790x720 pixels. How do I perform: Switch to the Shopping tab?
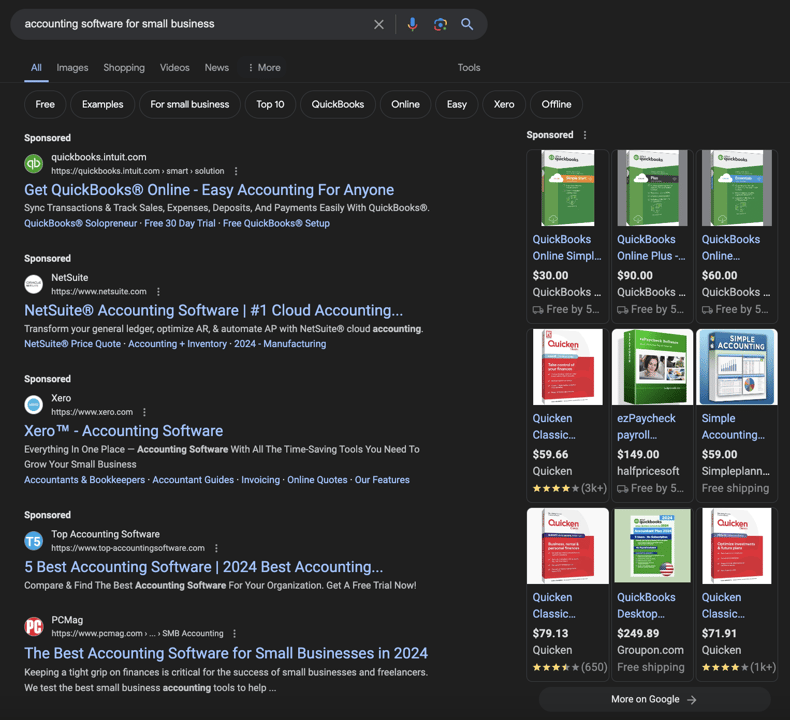click(124, 68)
